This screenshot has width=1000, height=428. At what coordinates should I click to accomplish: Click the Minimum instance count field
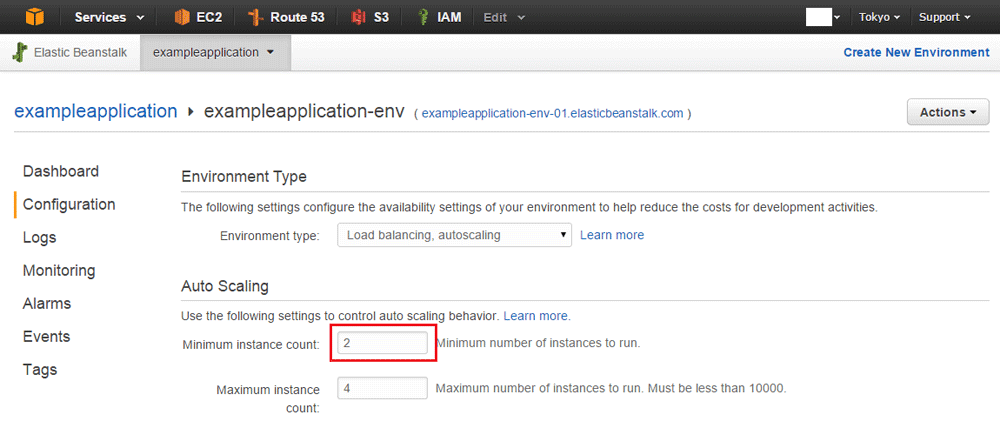pyautogui.click(x=382, y=343)
